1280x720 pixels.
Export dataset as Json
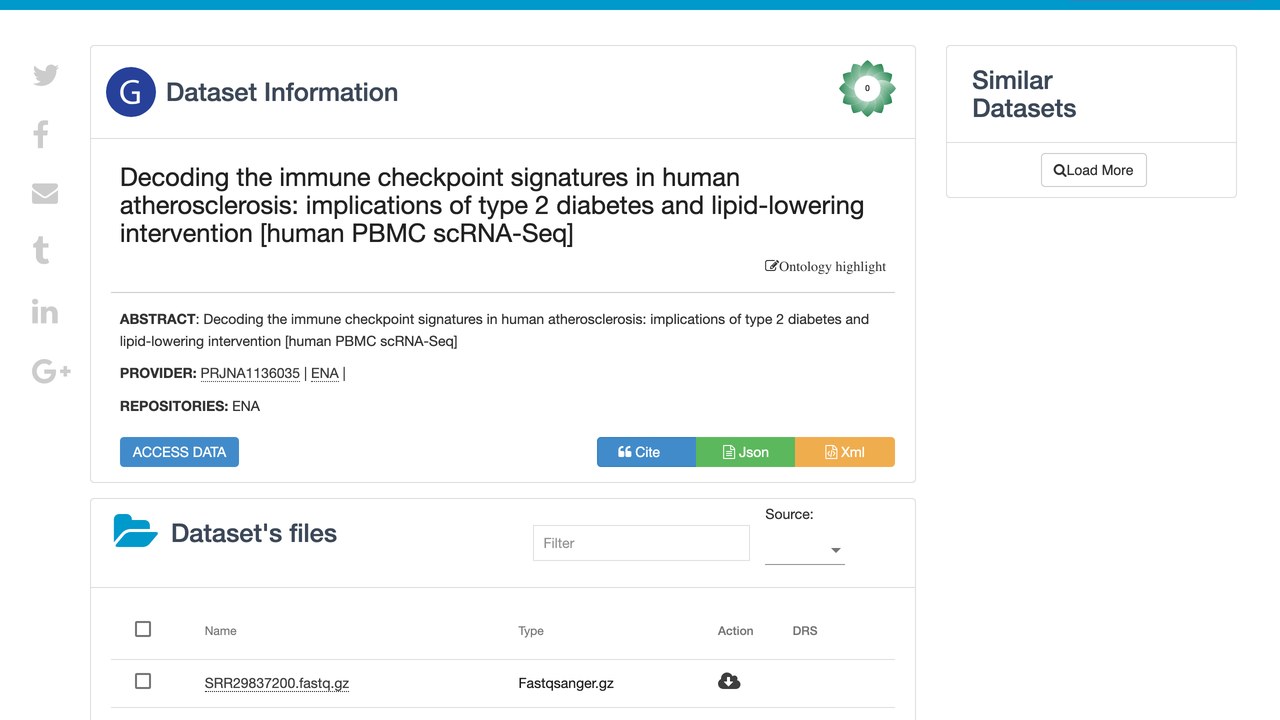745,452
